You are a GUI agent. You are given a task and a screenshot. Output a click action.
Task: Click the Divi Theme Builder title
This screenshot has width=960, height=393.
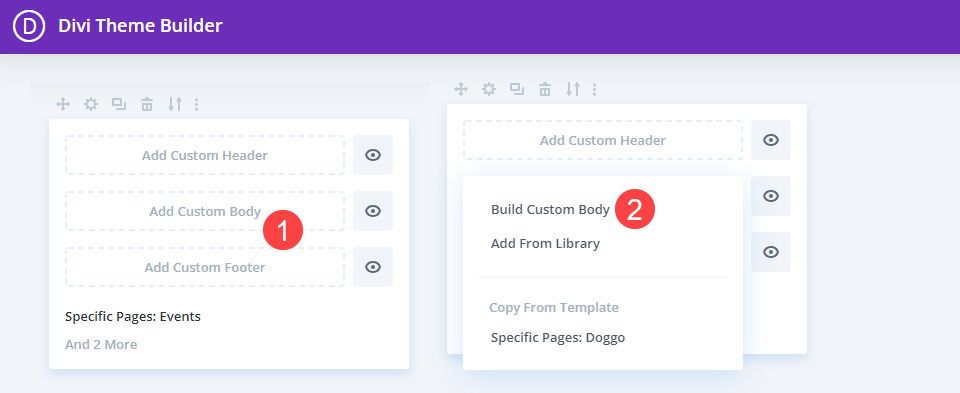[140, 26]
